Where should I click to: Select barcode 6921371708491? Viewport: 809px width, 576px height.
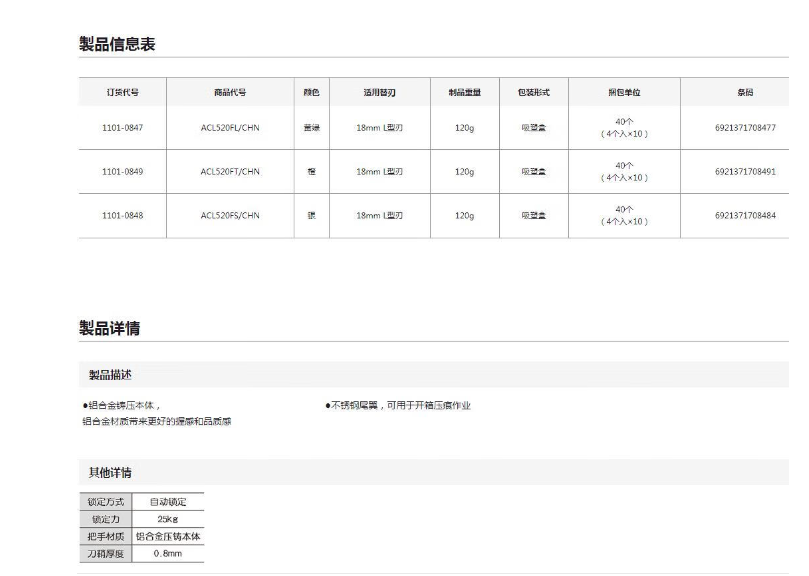click(745, 172)
